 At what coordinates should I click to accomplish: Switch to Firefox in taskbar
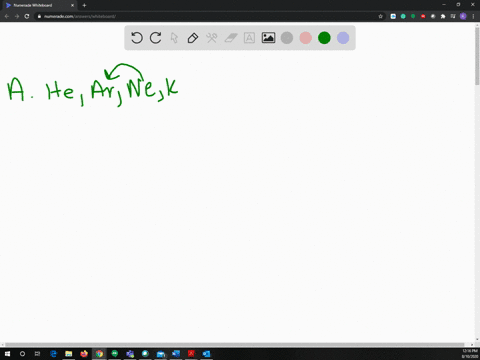click(84, 354)
